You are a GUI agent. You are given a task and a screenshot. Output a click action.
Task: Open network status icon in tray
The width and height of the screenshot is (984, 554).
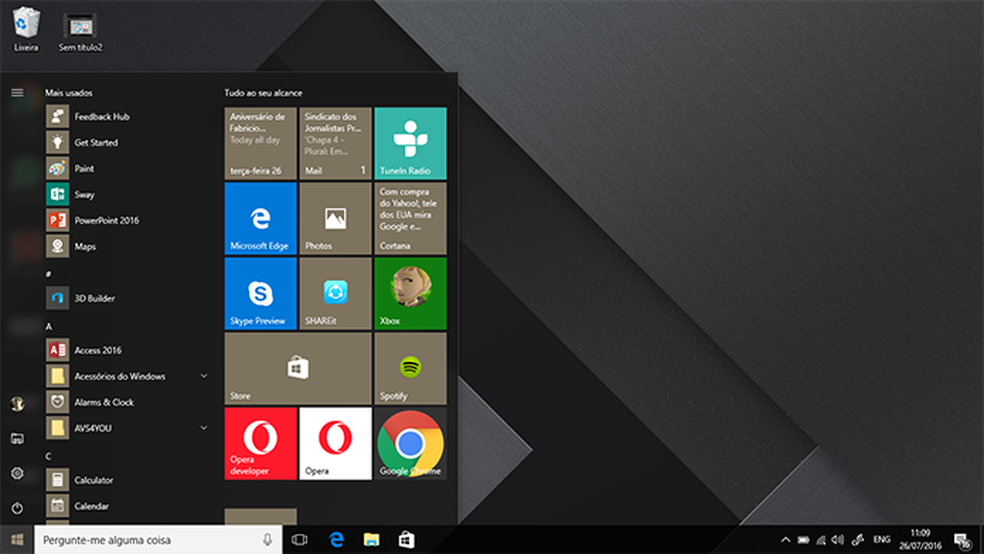821,540
